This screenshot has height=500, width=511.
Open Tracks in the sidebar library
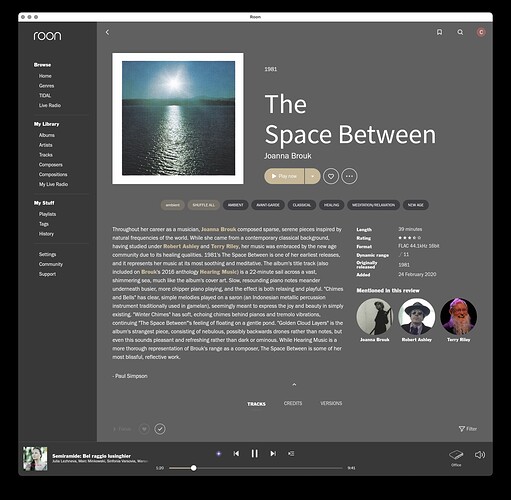[x=46, y=155]
